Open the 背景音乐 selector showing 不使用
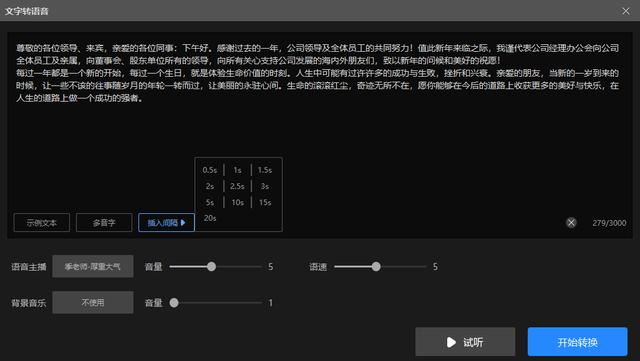640x361 pixels. click(93, 303)
